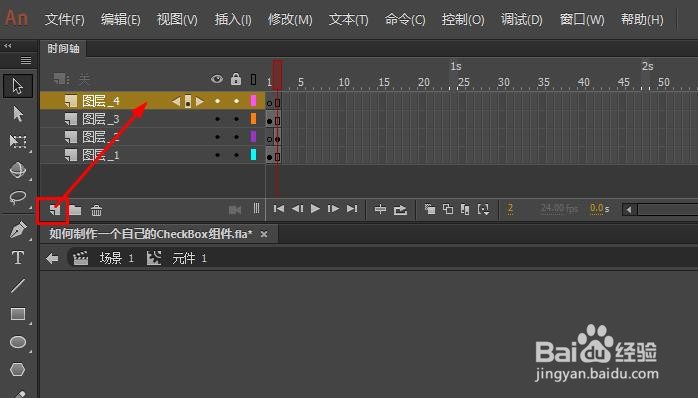The image size is (698, 398).
Task: Collapse the tools panel double-arrow
Action: (8, 45)
